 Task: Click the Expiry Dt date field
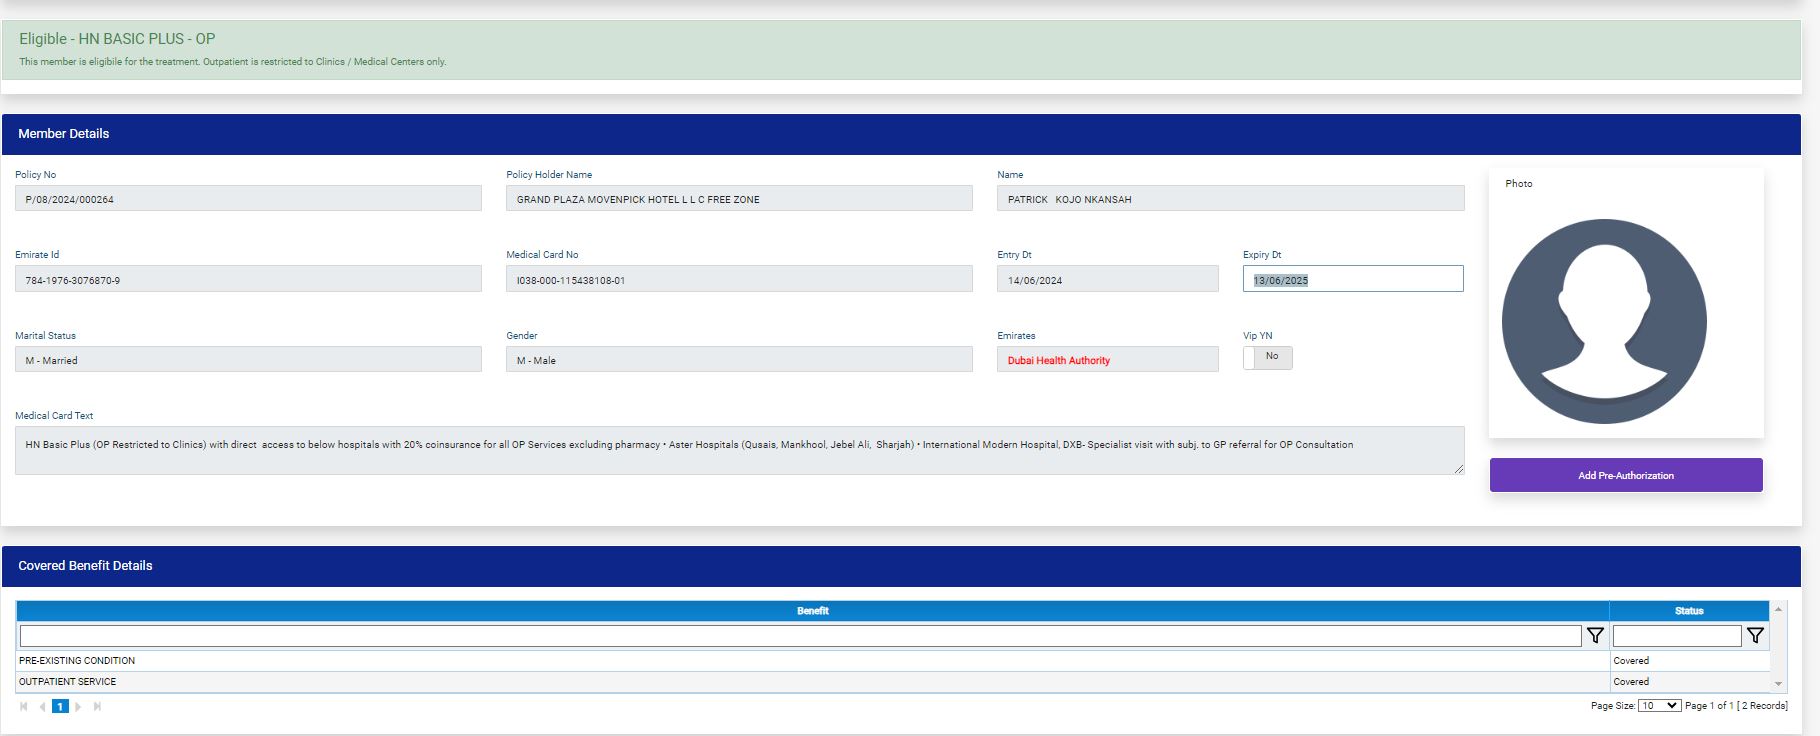click(x=1352, y=279)
